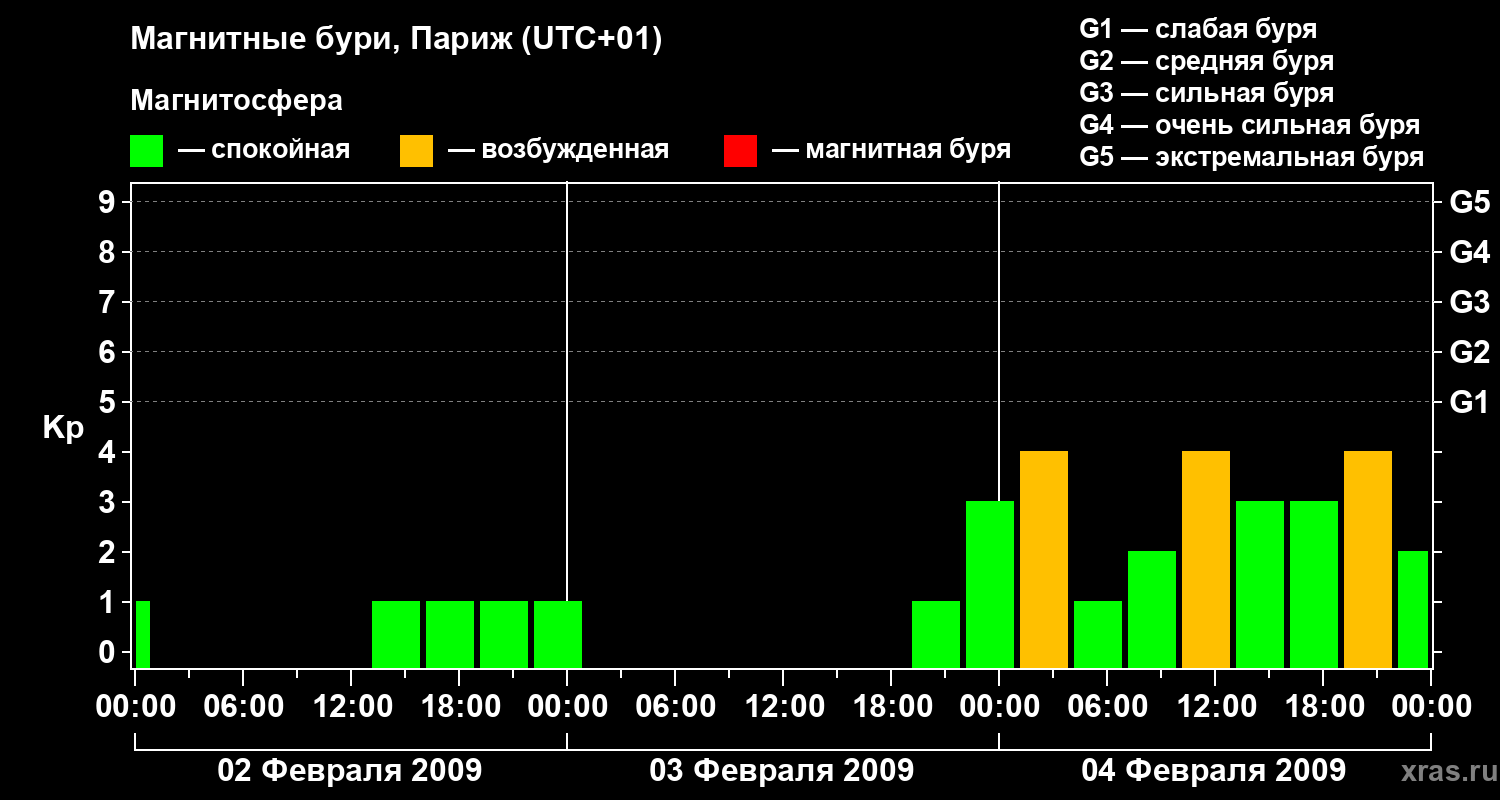The width and height of the screenshot is (1500, 800).
Task: Click the line G4 — очень сильная буря
Action: (x=1249, y=125)
